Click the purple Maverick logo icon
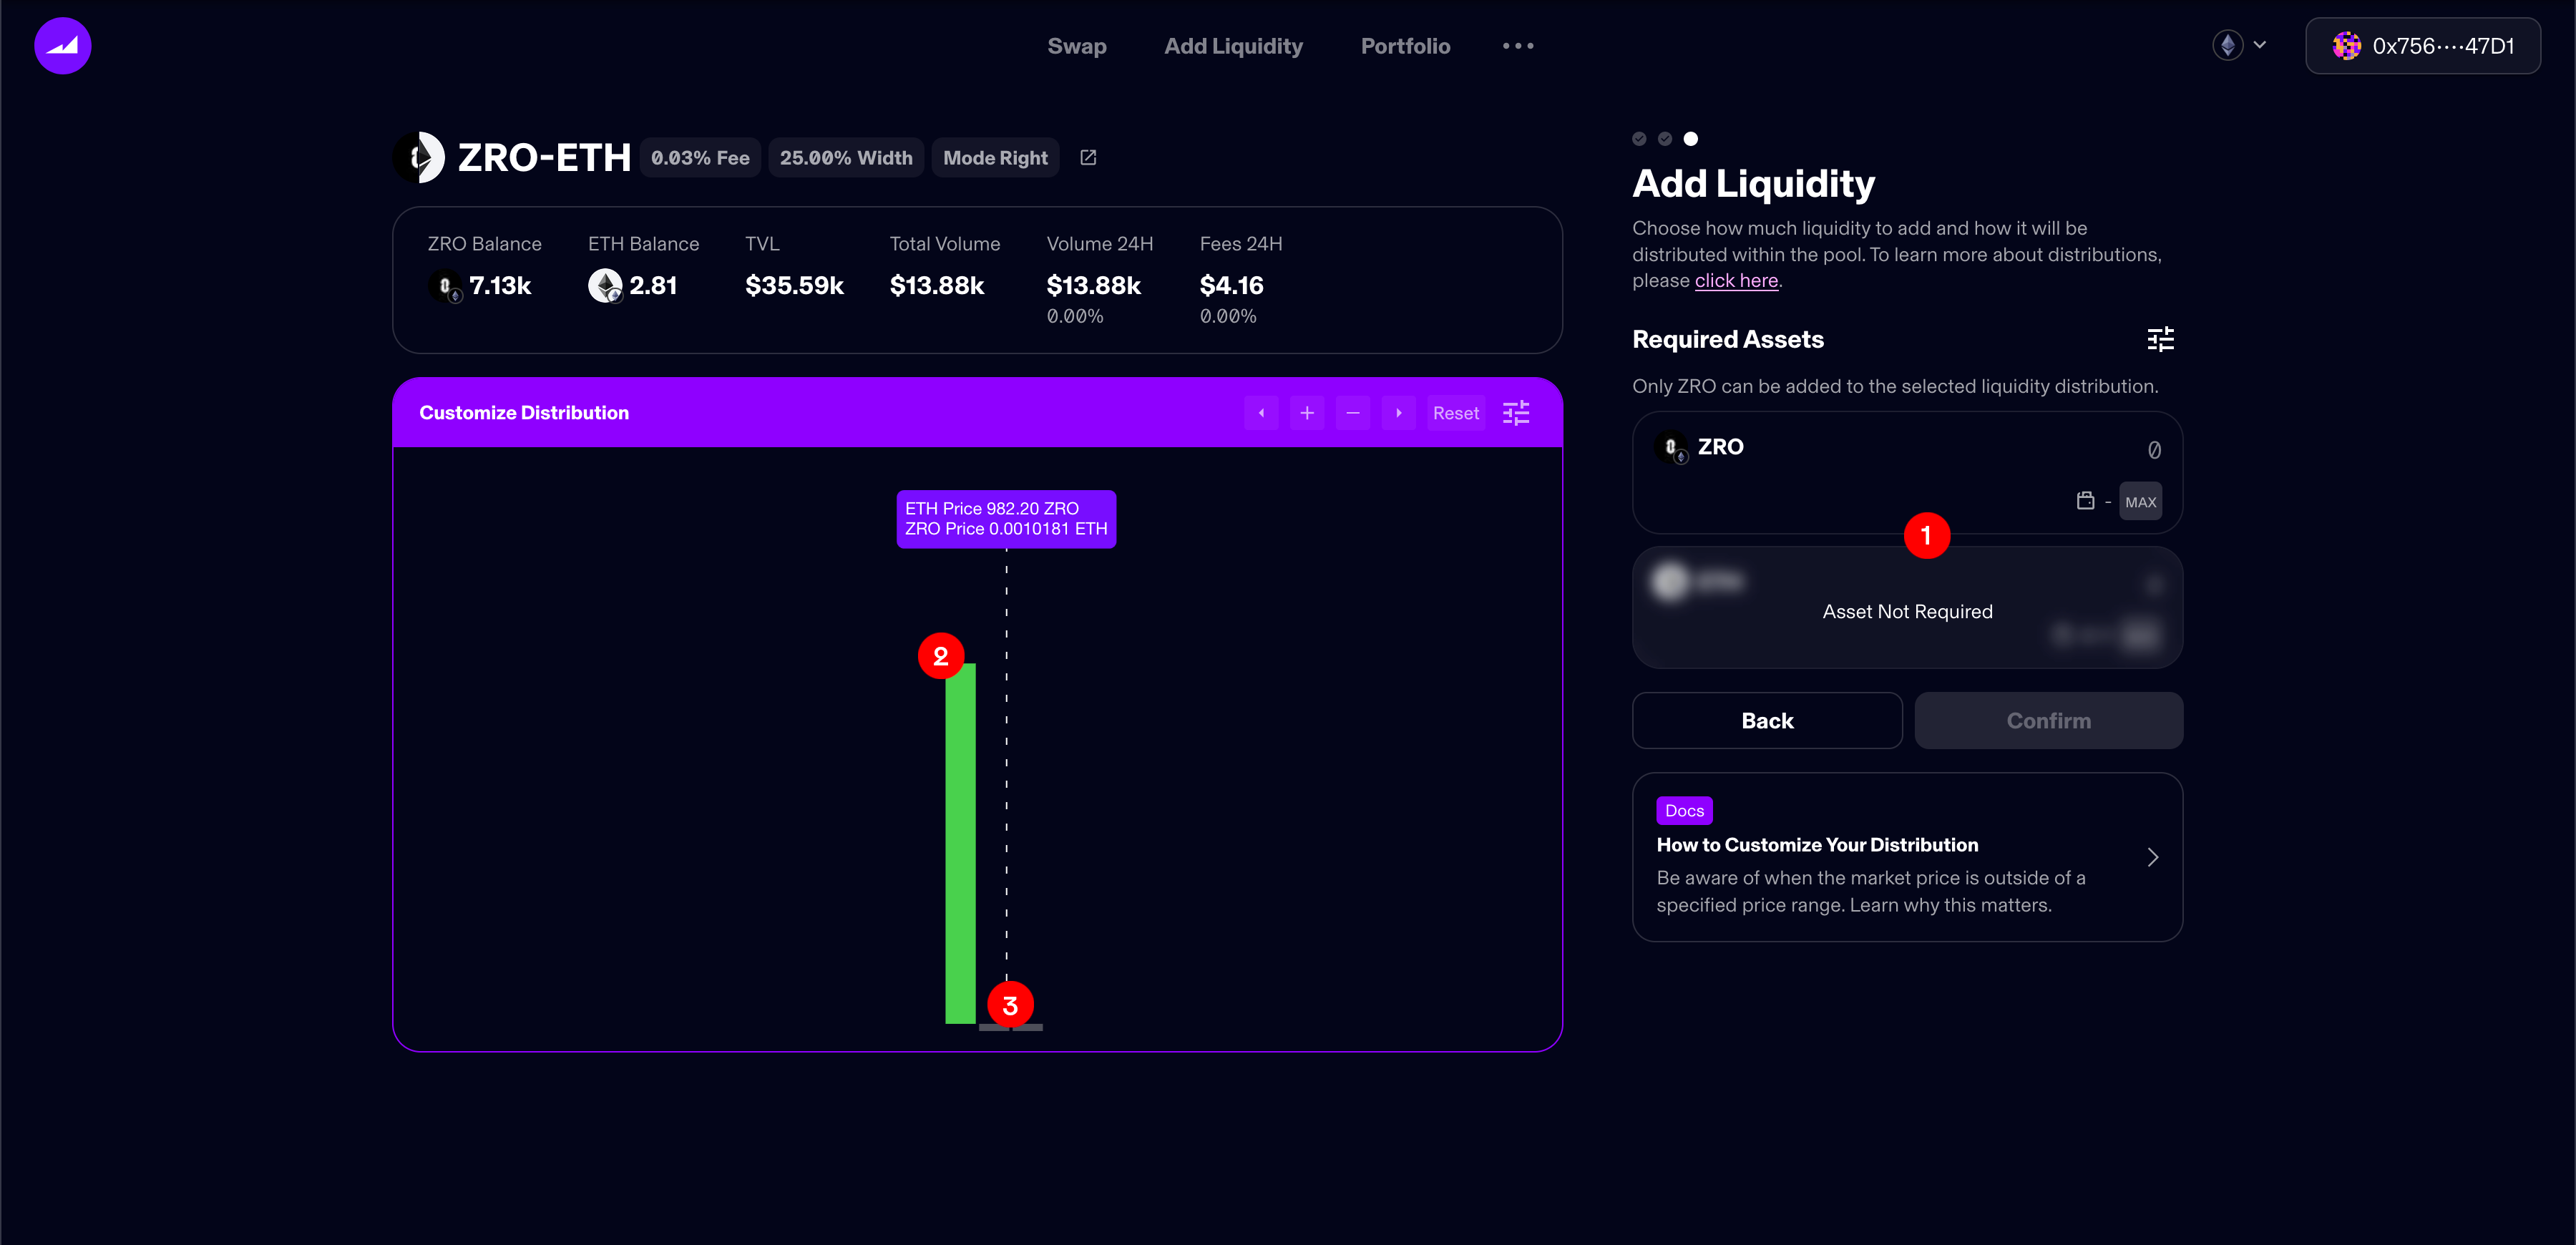This screenshot has height=1245, width=2576. coord(62,46)
